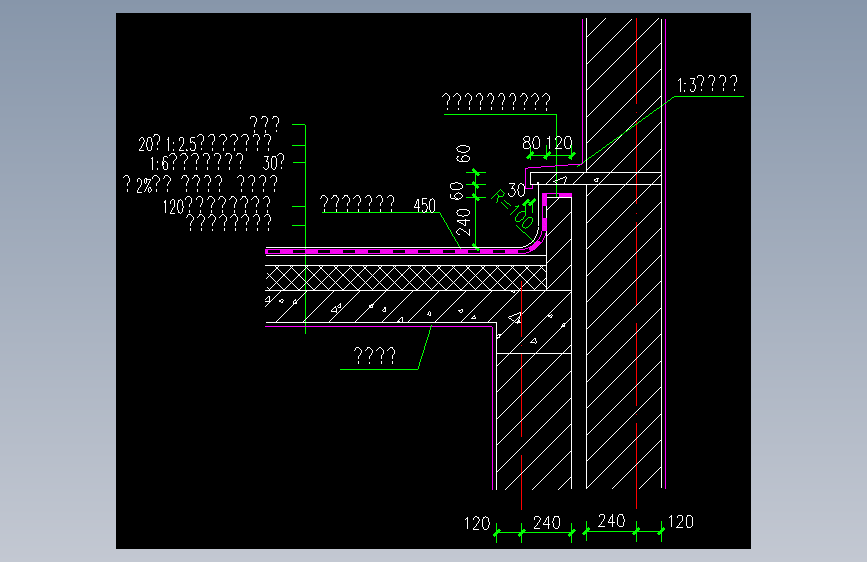Select the vertical "240" dimension text
The width and height of the screenshot is (867, 562).
(463, 222)
